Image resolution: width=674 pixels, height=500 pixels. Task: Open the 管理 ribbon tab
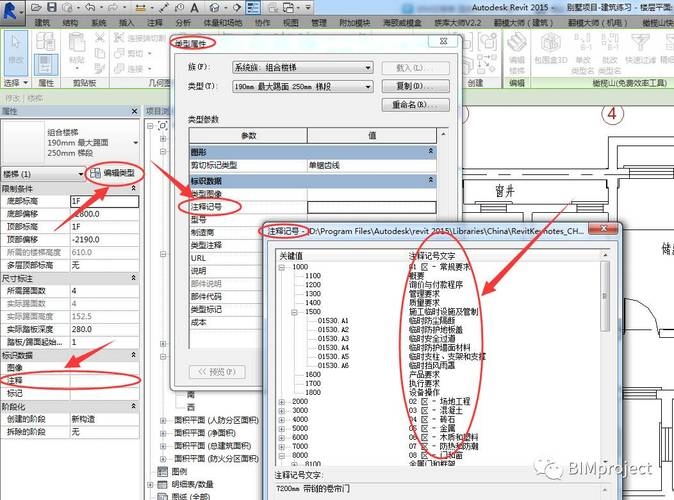pyautogui.click(x=319, y=22)
